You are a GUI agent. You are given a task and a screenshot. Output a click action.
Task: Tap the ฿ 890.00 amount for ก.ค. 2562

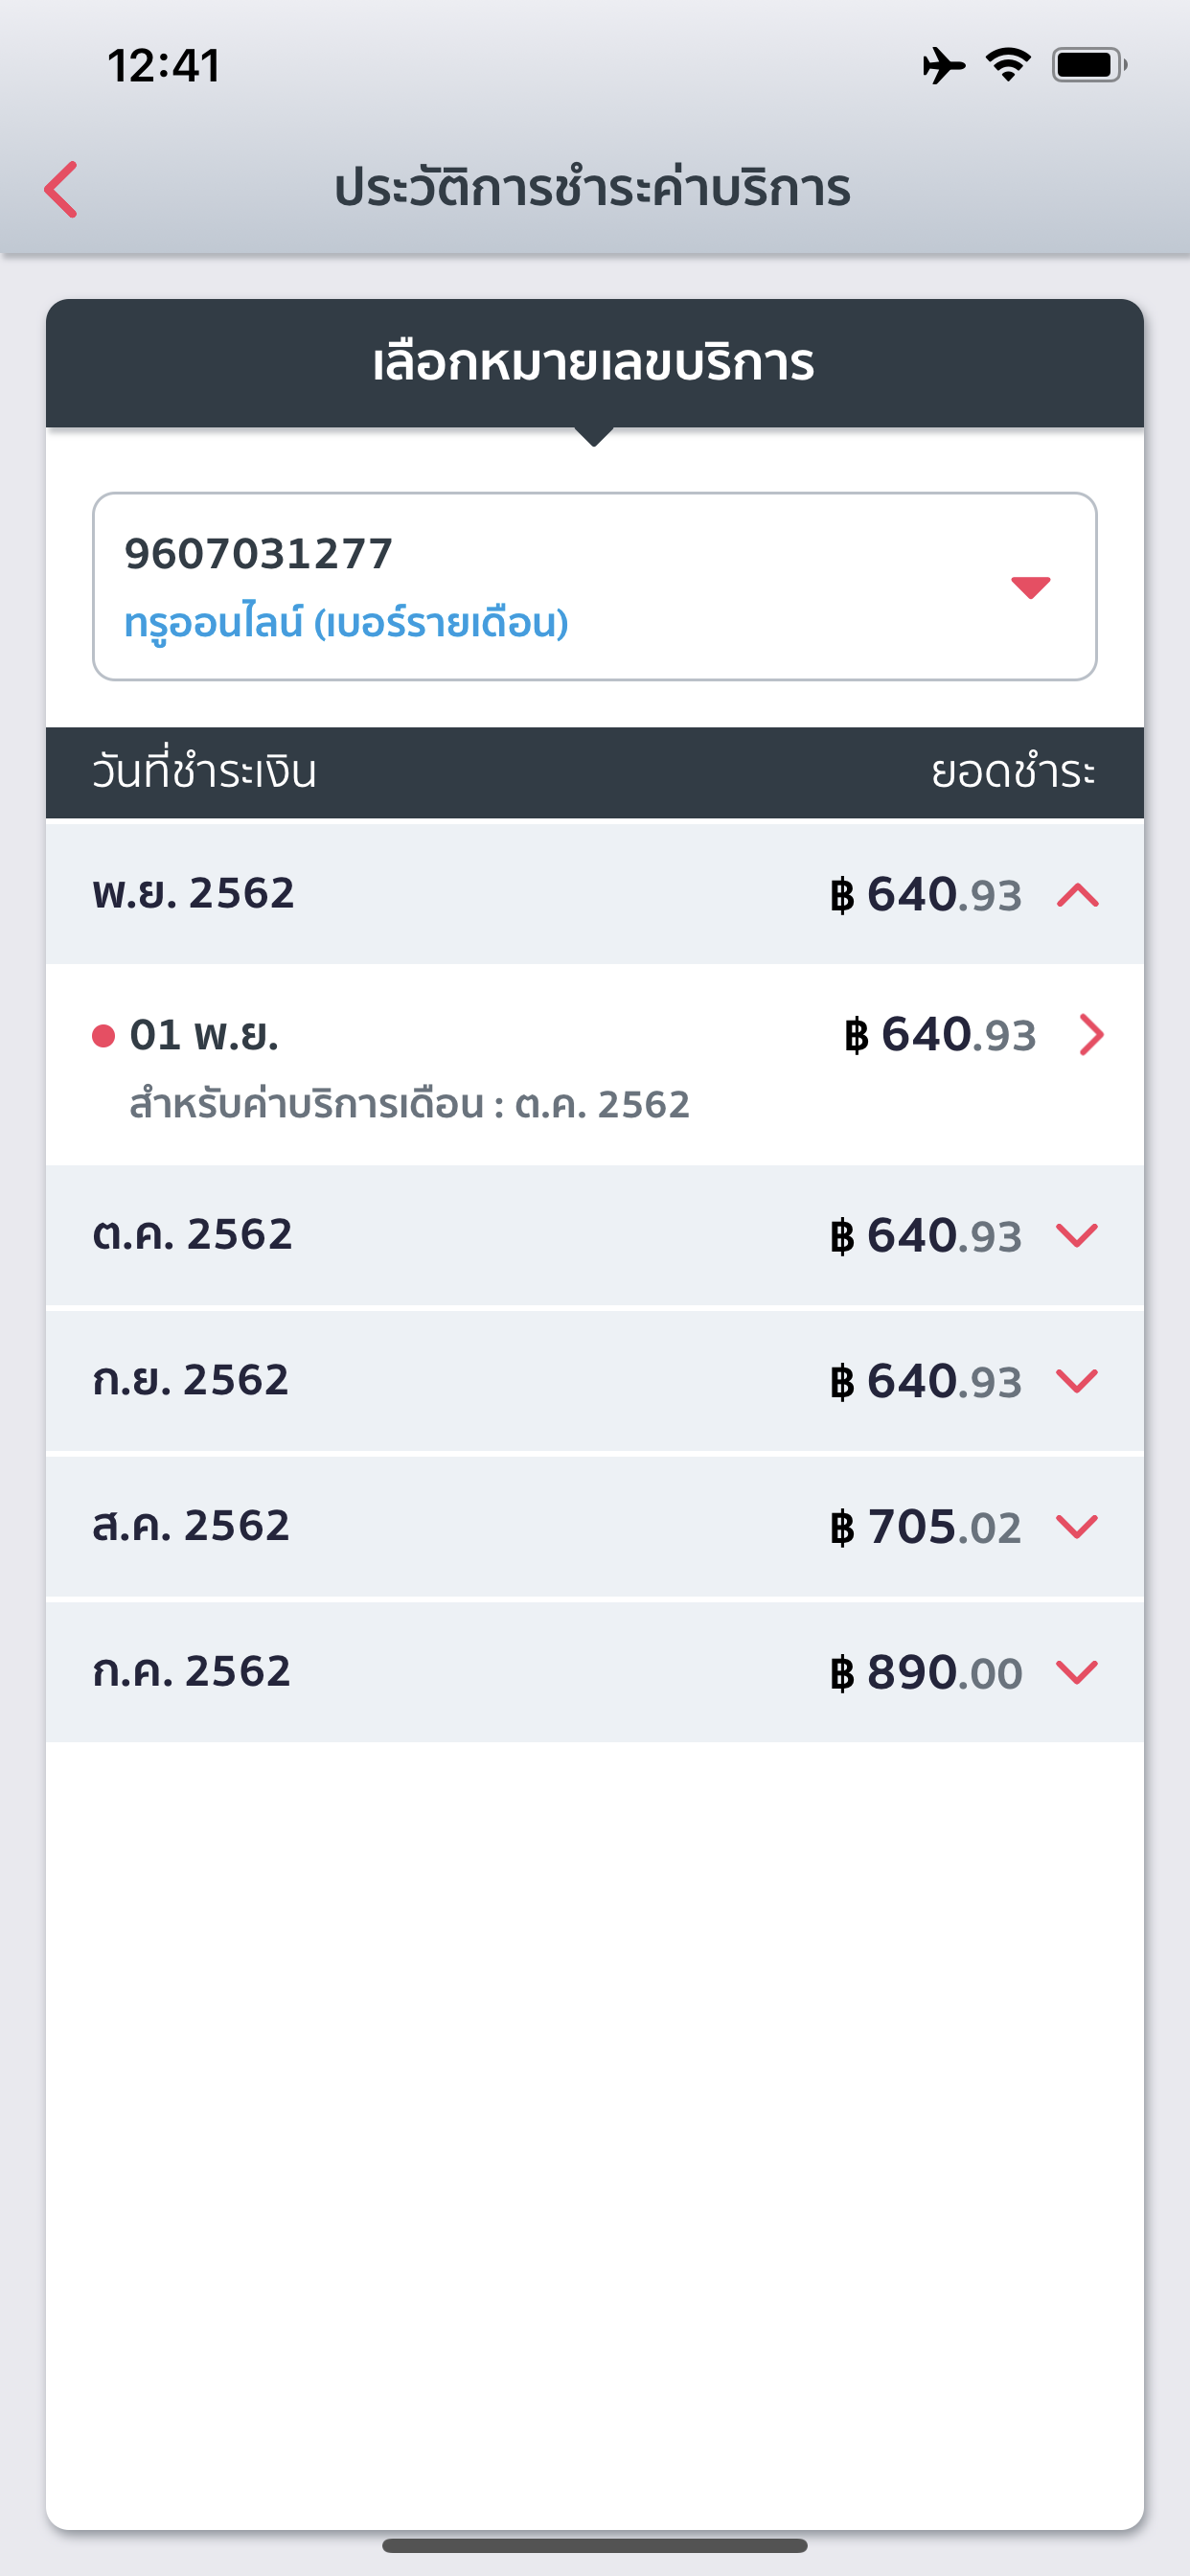(926, 1672)
